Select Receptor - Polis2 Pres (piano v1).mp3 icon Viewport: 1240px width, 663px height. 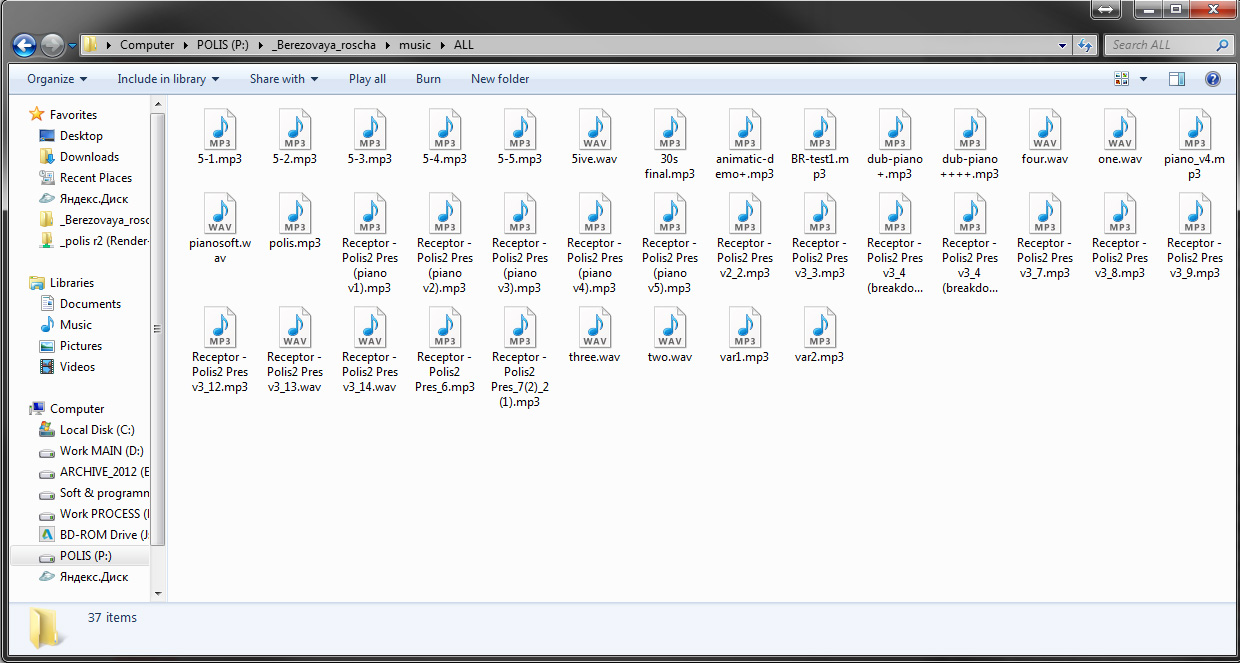click(x=370, y=213)
